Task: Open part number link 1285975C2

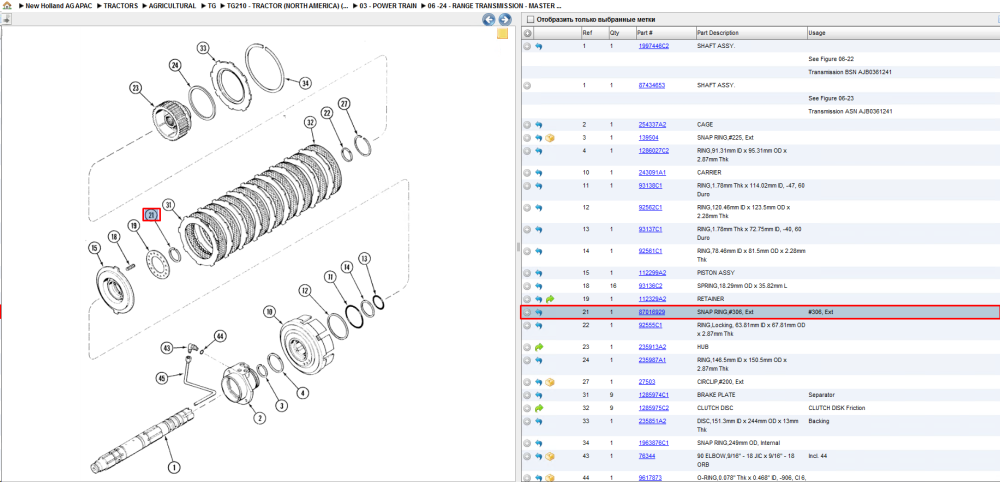Action: tap(654, 408)
